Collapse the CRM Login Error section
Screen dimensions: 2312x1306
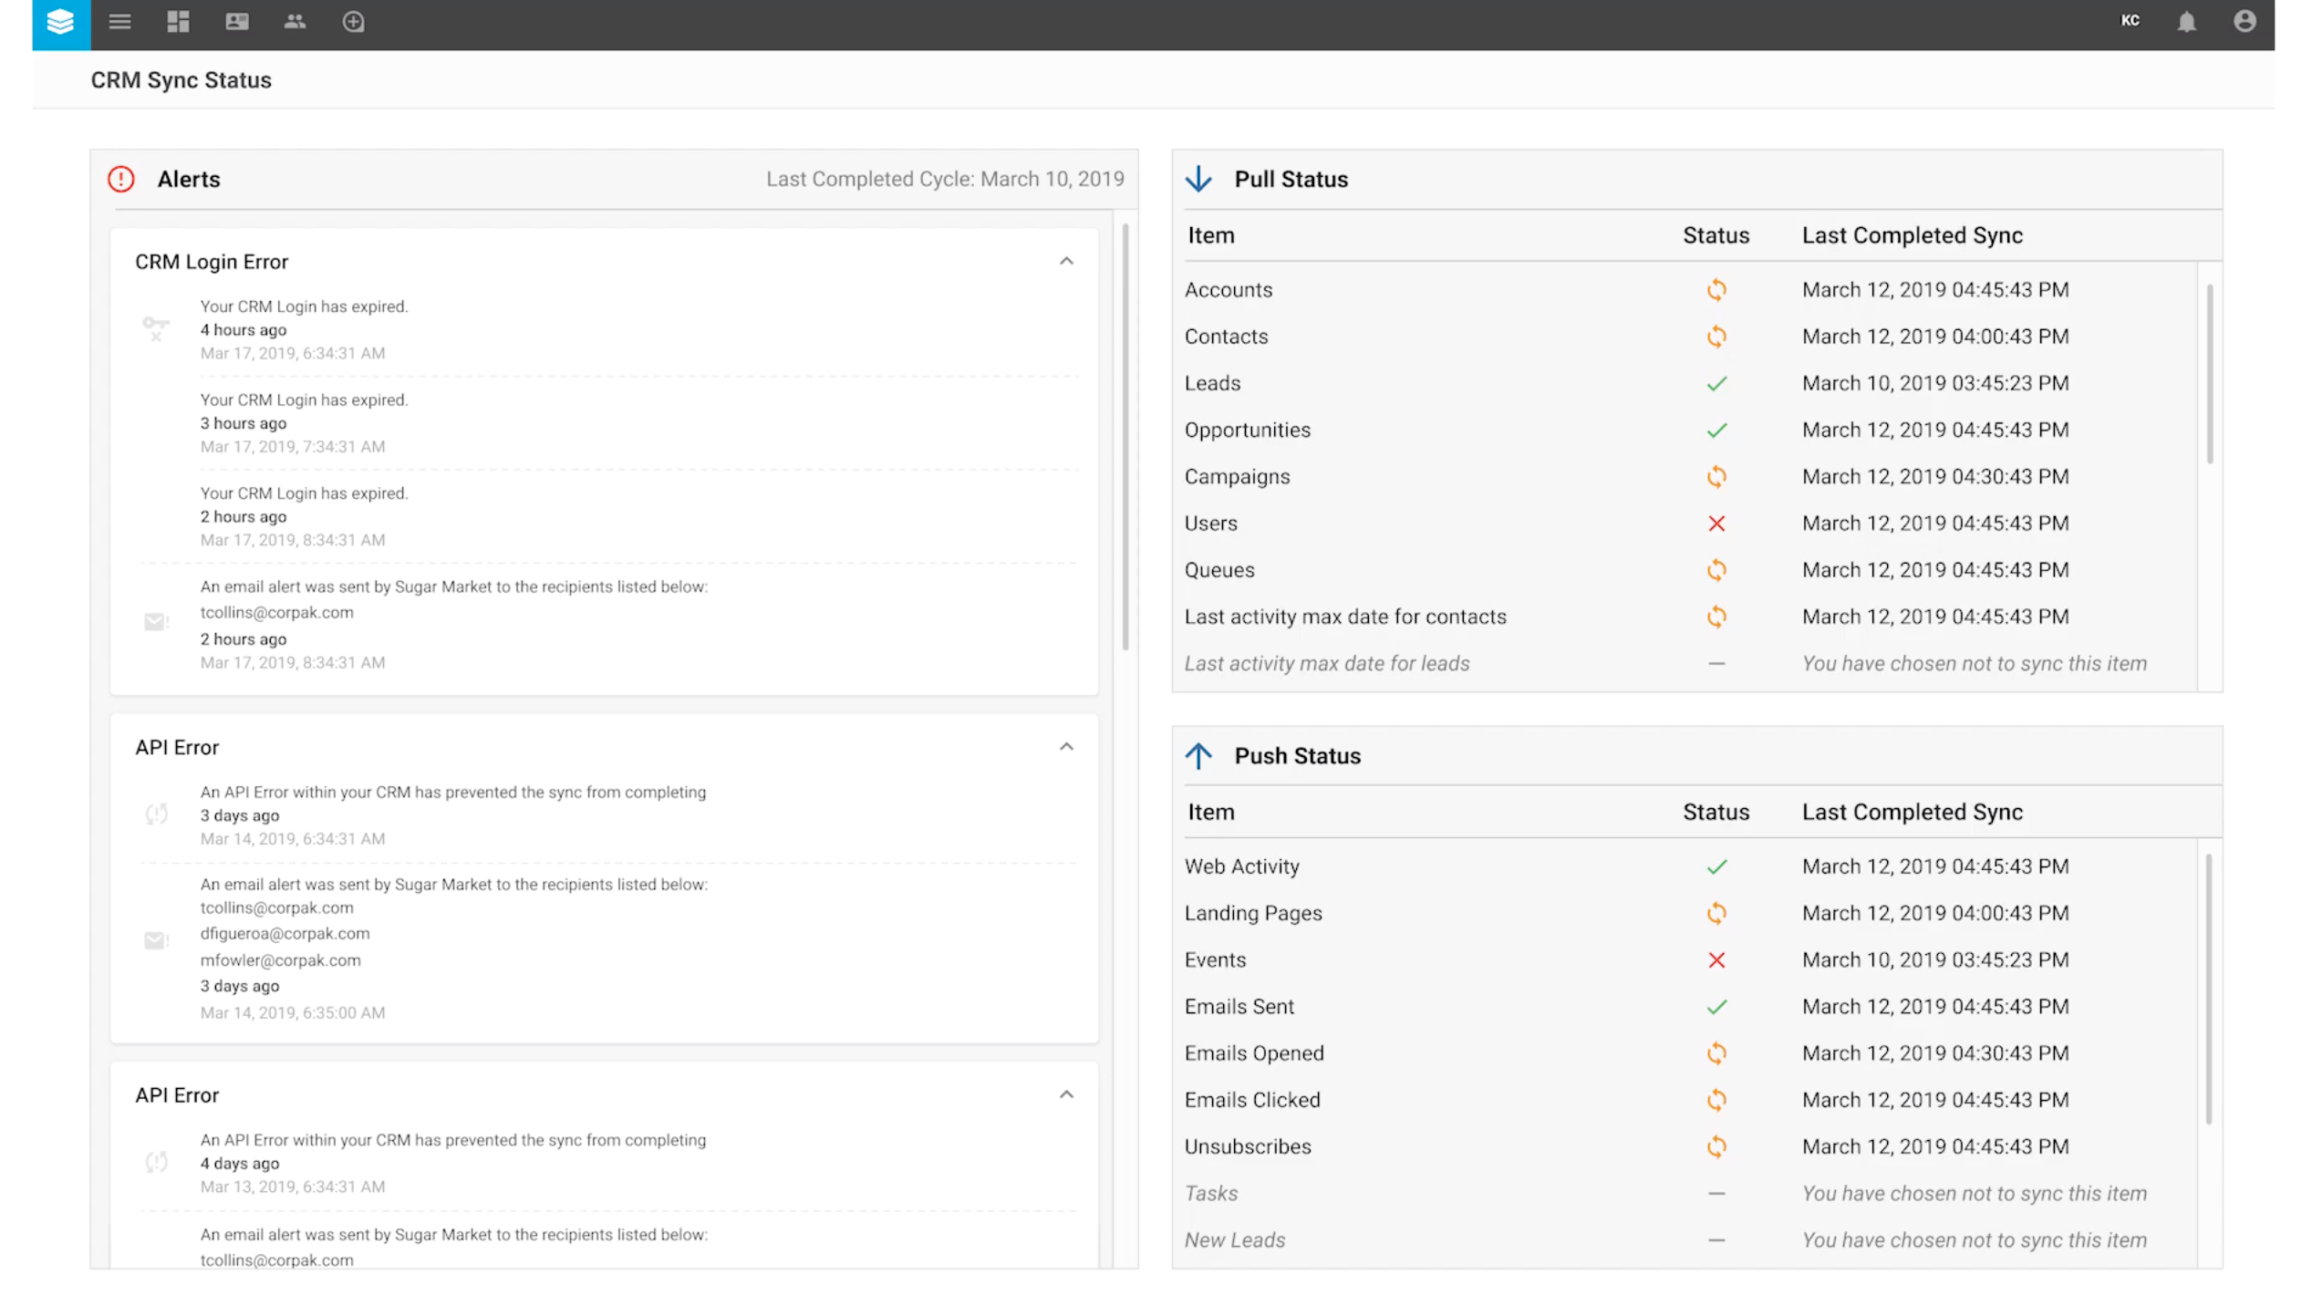[1067, 261]
